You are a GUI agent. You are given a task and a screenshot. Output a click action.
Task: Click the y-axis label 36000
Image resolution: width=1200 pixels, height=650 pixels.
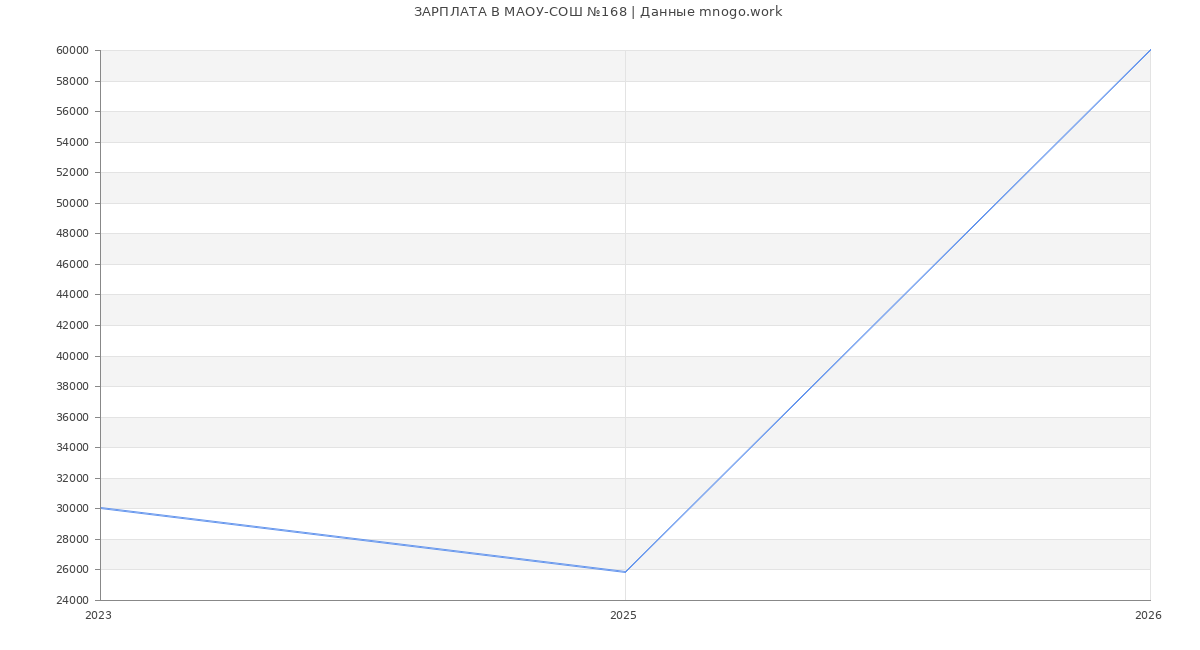coord(73,417)
